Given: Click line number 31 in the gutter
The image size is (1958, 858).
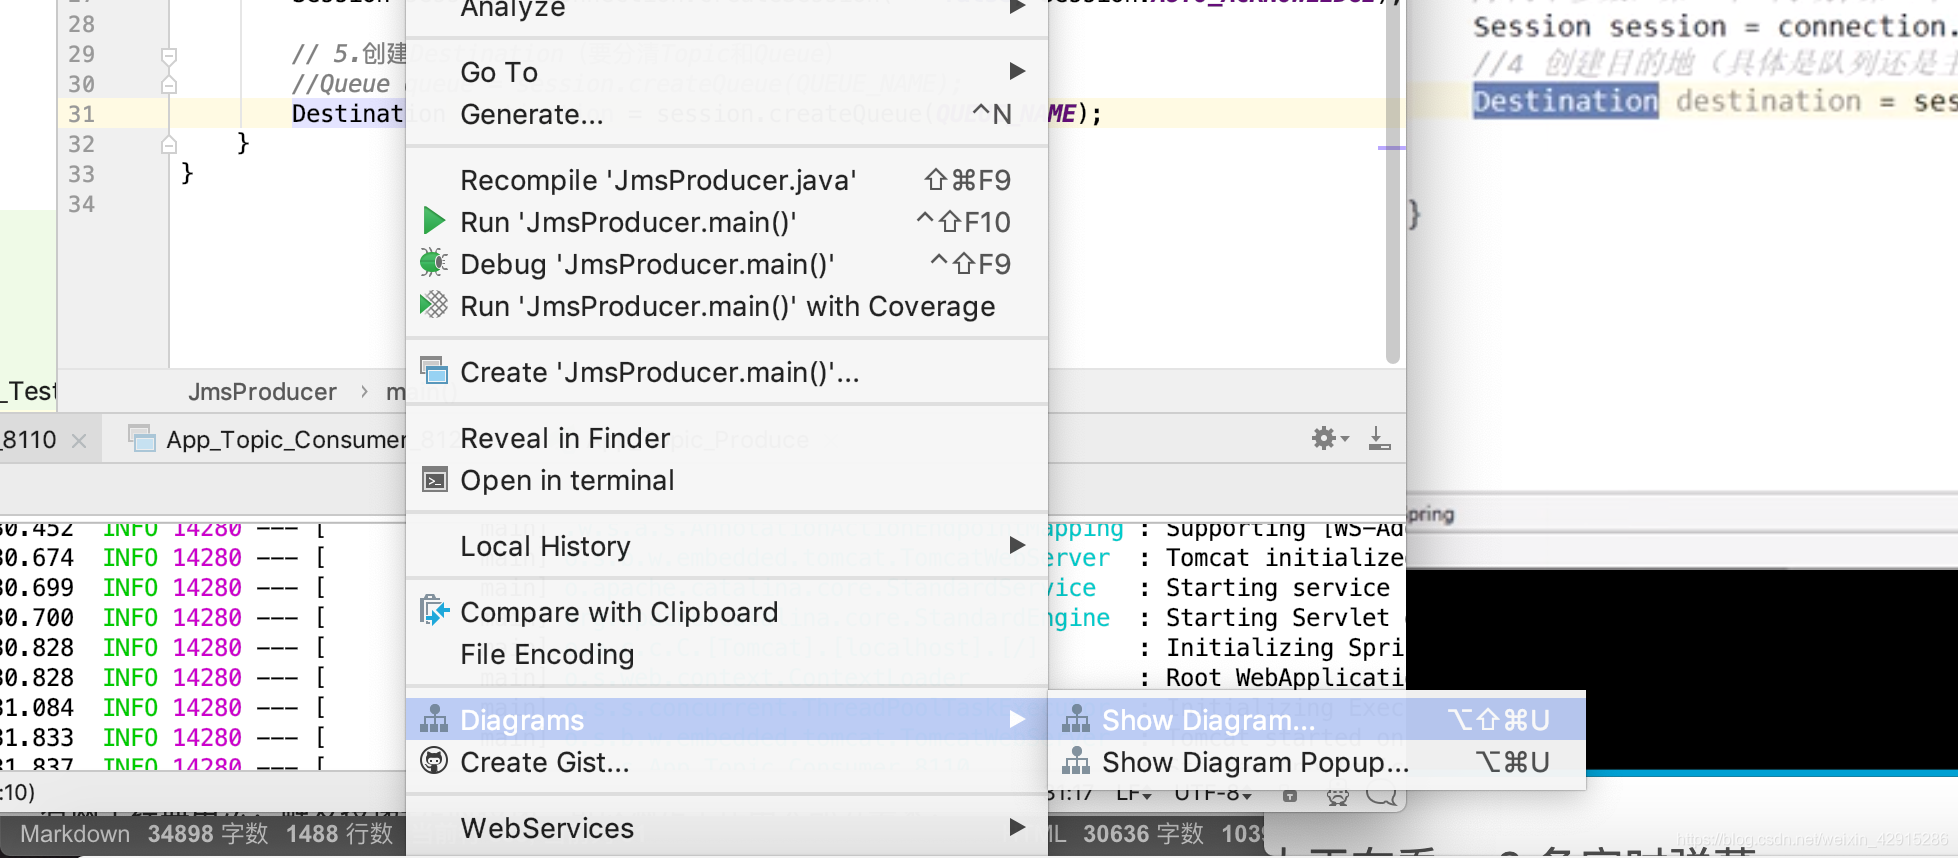Looking at the screenshot, I should (81, 114).
